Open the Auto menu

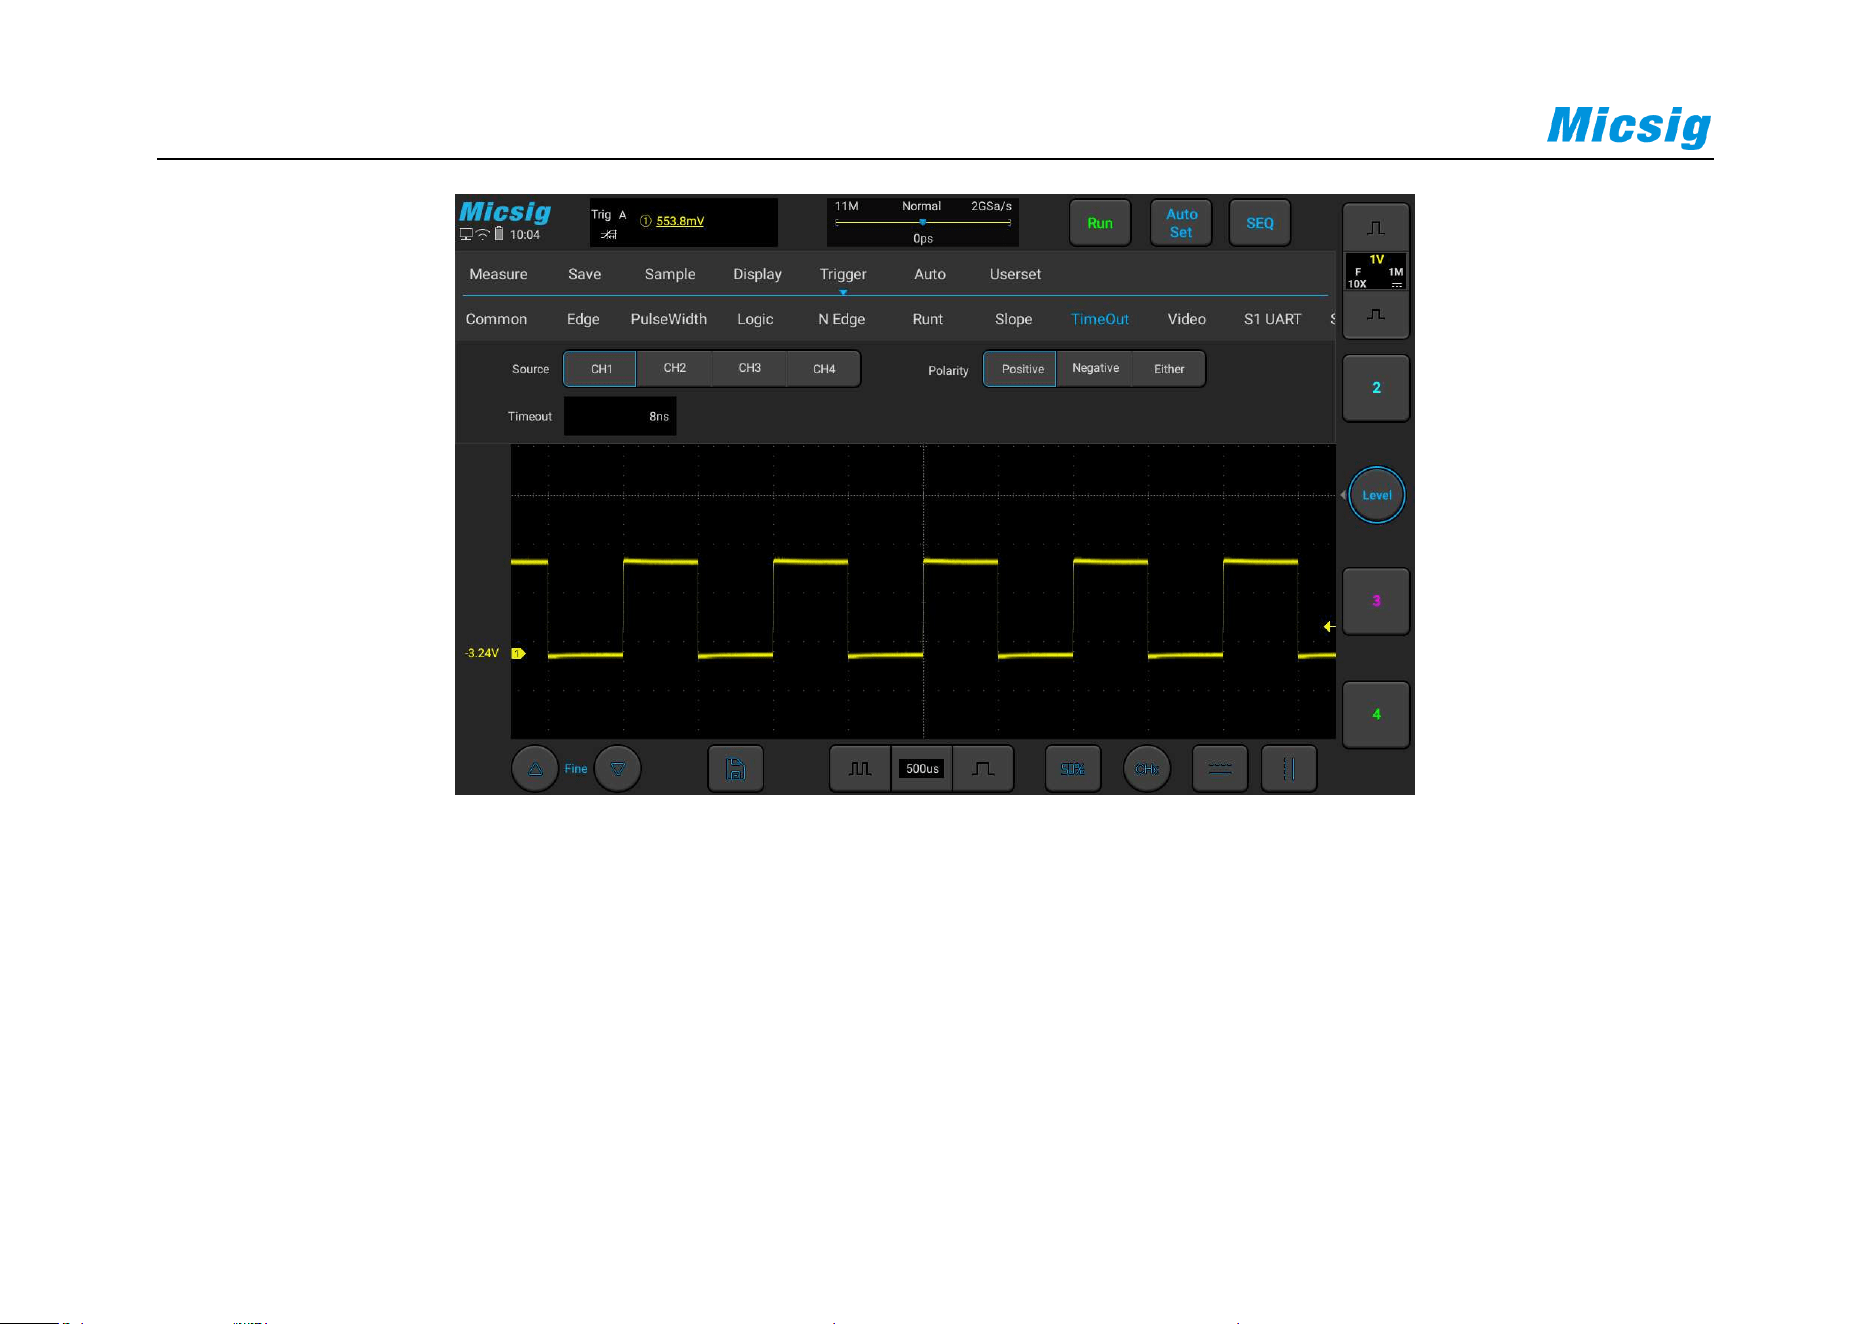point(930,274)
